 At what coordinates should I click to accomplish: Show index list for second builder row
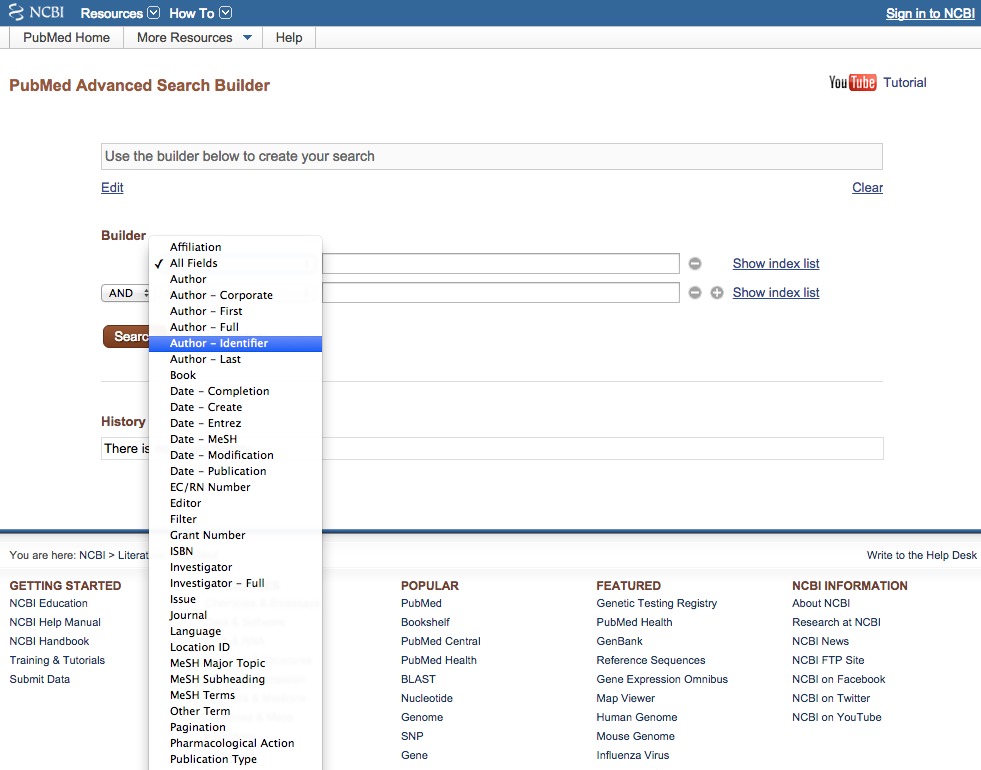(776, 292)
